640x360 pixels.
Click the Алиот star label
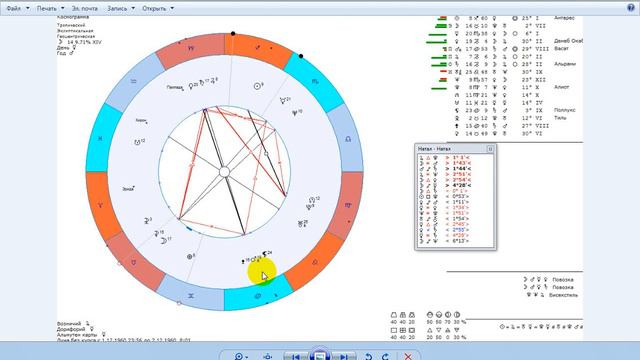tap(562, 87)
